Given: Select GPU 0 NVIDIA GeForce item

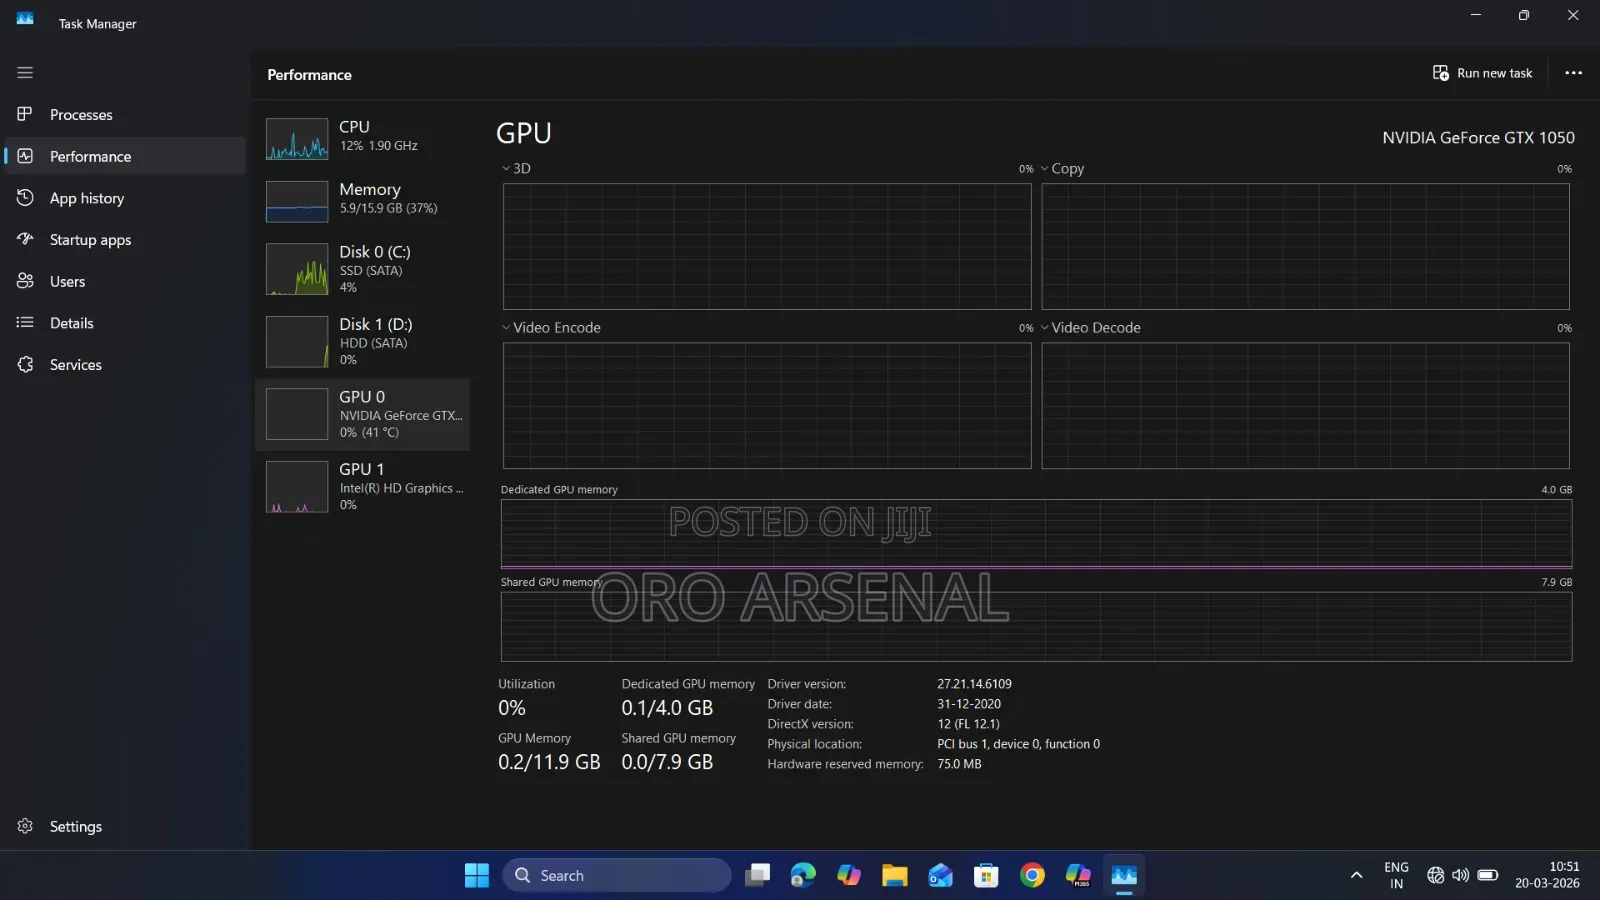Looking at the screenshot, I should [x=363, y=414].
